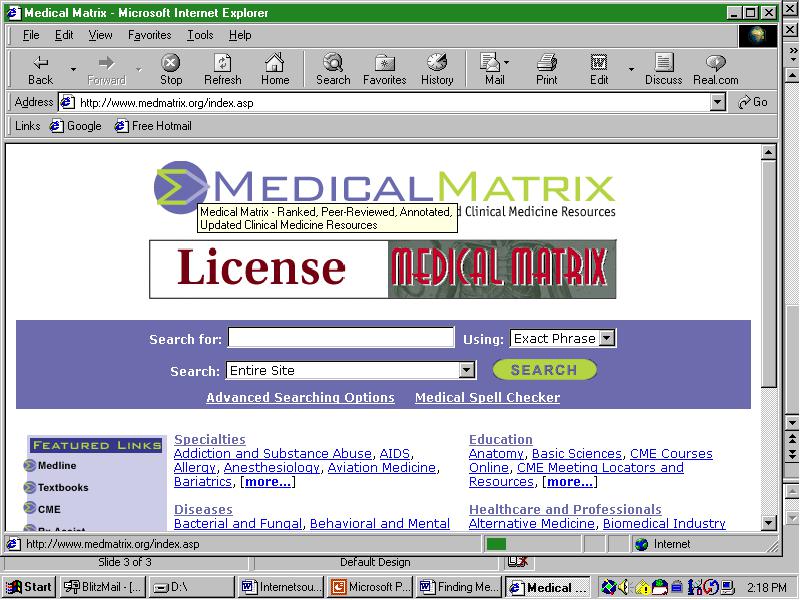
Task: Stop loading the page with Stop
Action: (170, 70)
